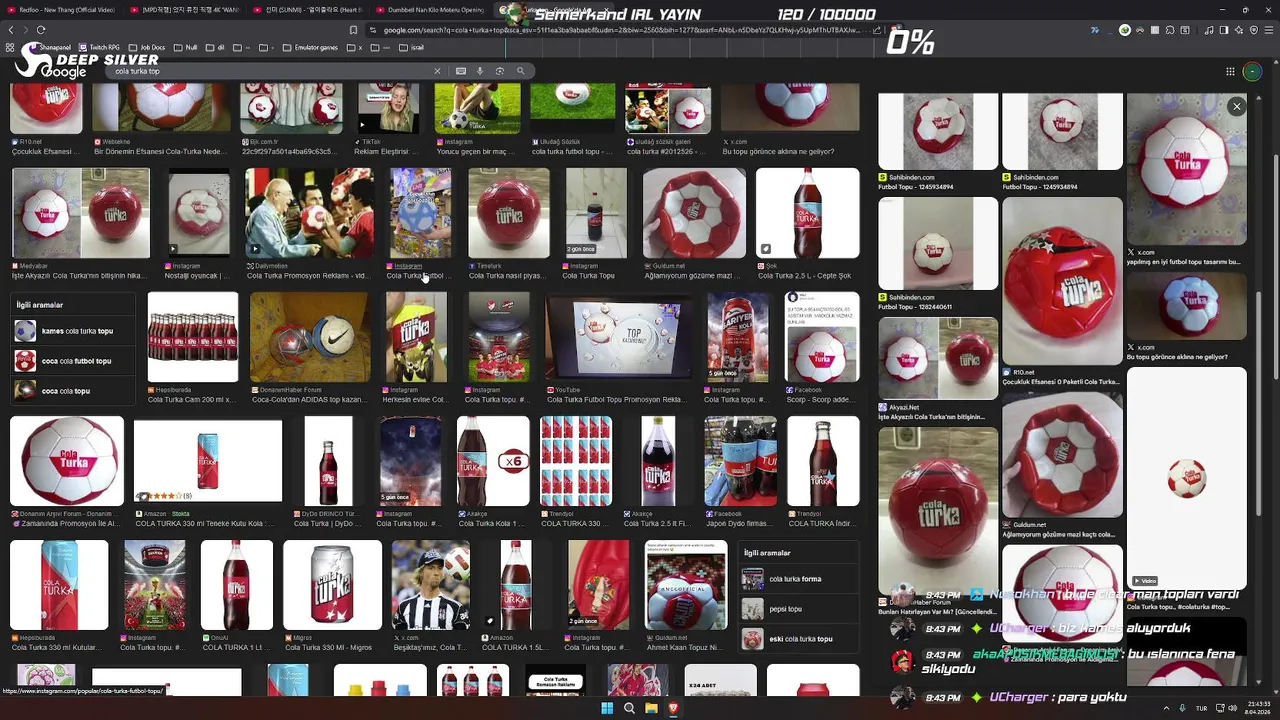Viewport: 1280px width, 720px height.
Task: Open the Emulator games bookmark folder
Action: [310, 47]
